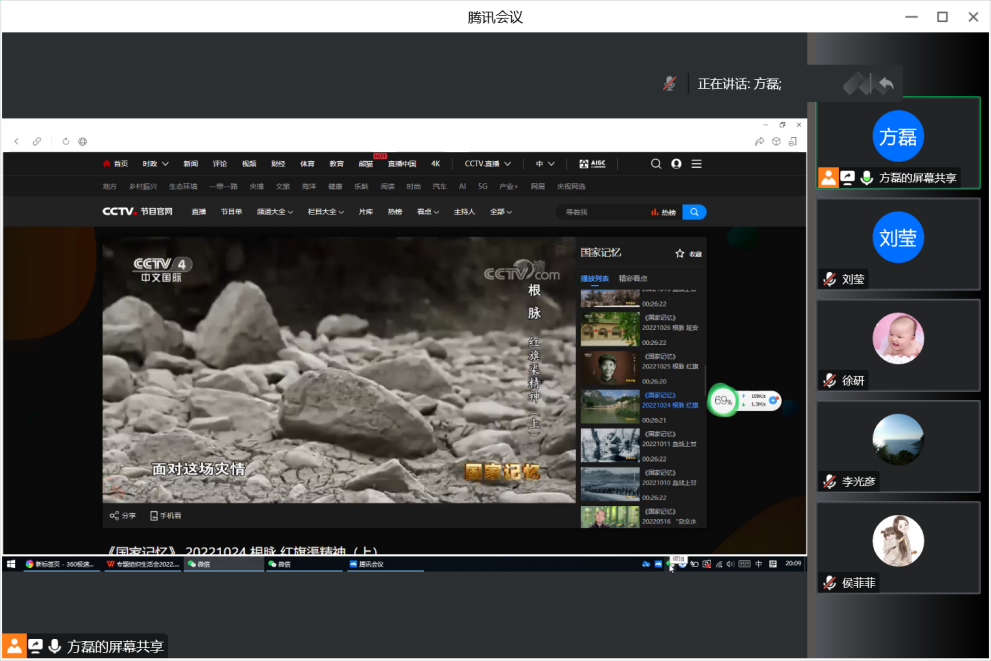Screen dimensions: 991x661
Task: Play the 20221025 根脉 红旗 episode thumbnail
Action: tap(610, 368)
